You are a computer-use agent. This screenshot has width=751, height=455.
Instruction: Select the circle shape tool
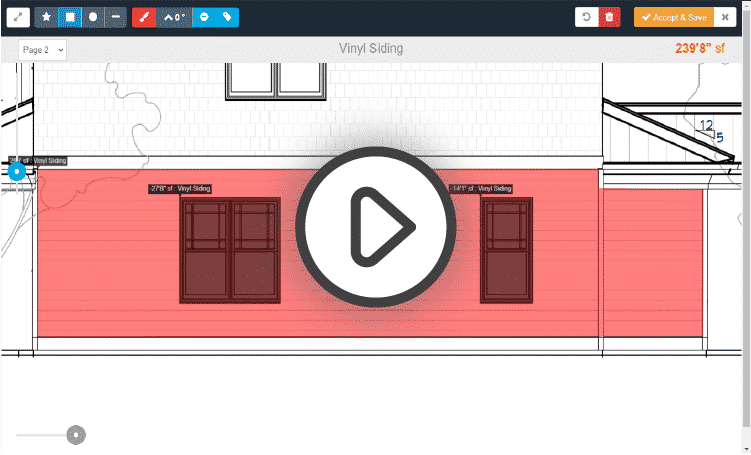click(92, 17)
